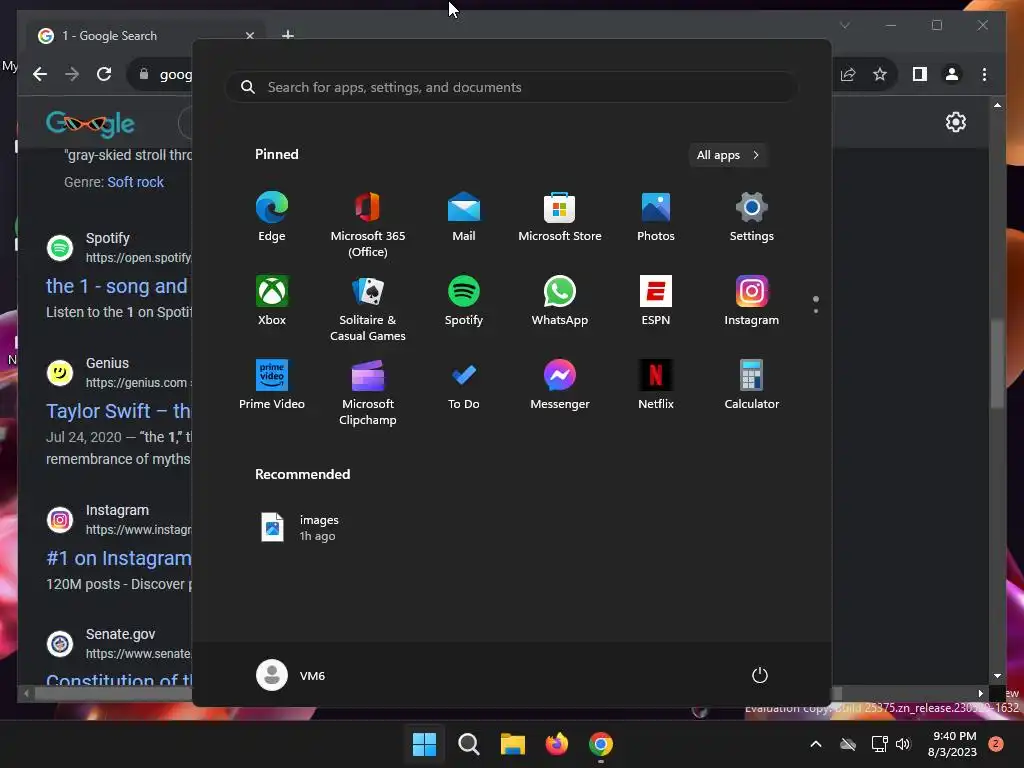Go to next page of pinned apps
The height and width of the screenshot is (768, 1024).
816,311
